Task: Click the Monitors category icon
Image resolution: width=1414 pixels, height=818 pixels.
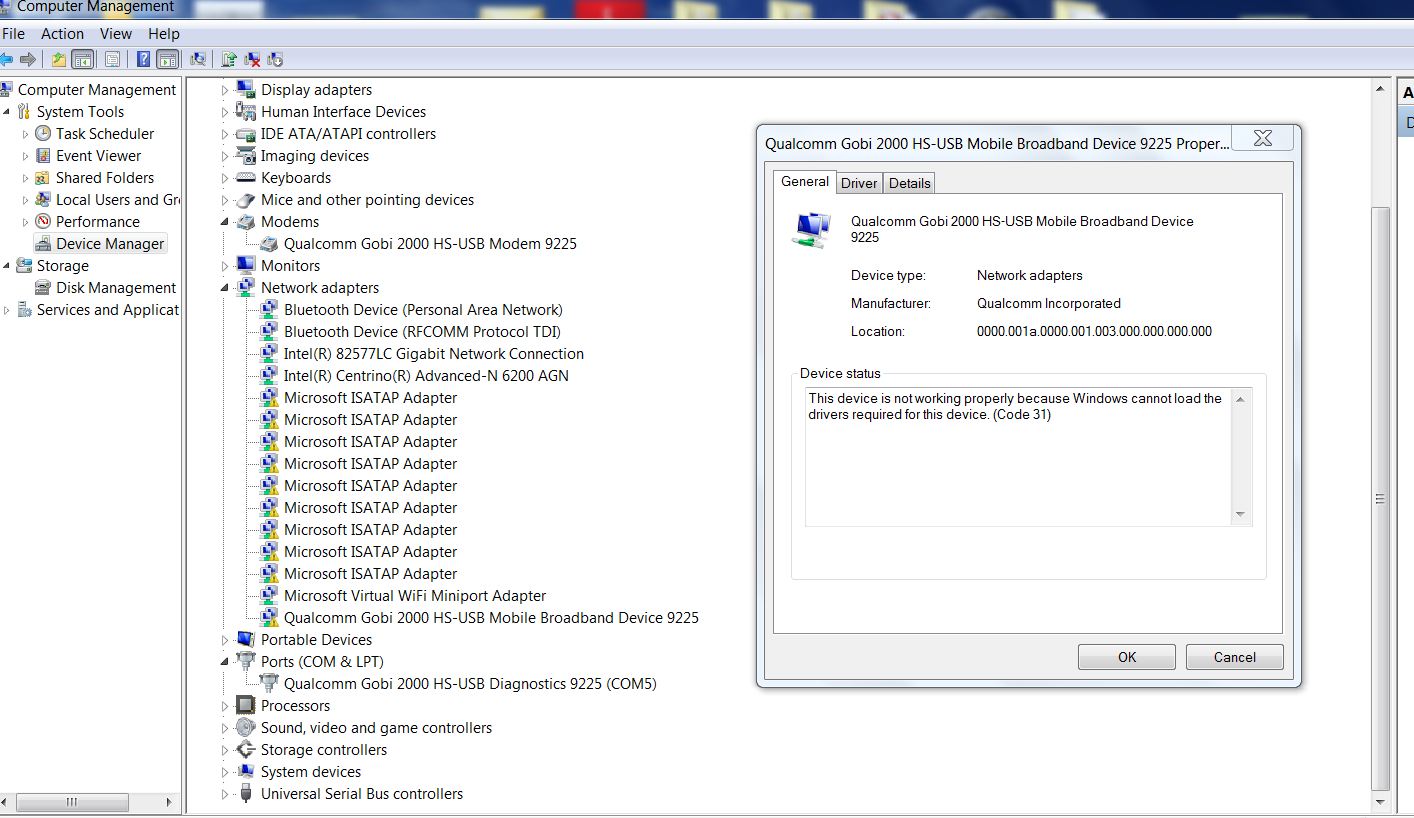Action: pyautogui.click(x=245, y=265)
